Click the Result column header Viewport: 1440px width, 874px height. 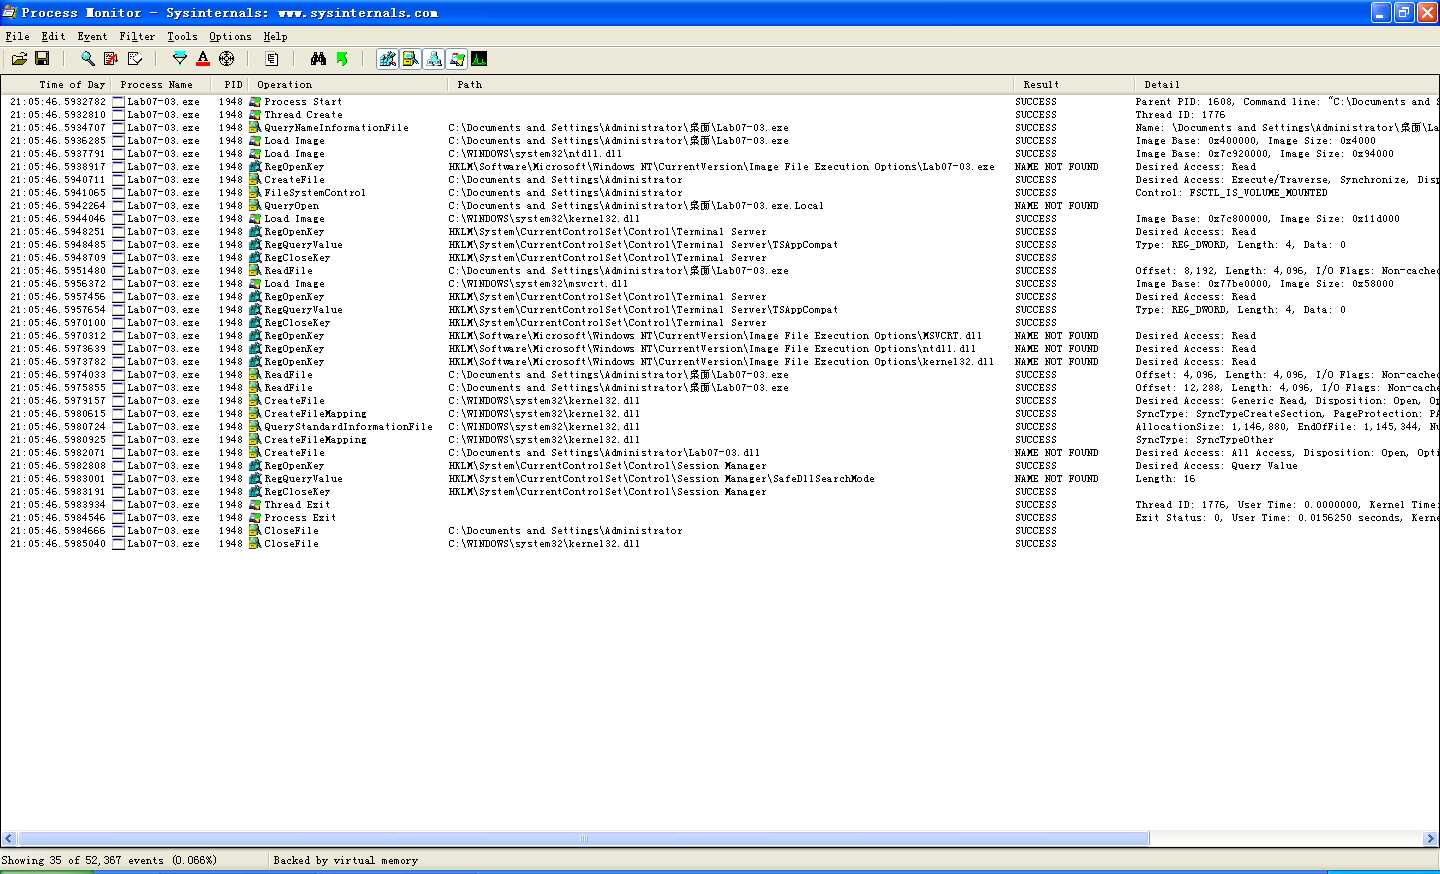[x=1074, y=85]
